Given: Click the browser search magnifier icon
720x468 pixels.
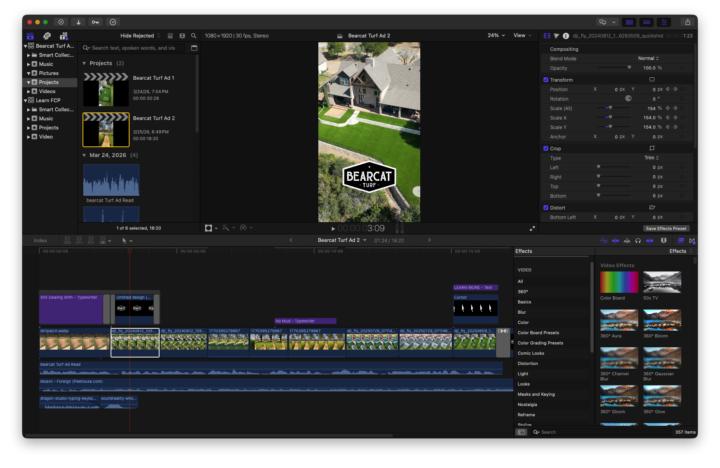Looking at the screenshot, I should [194, 35].
